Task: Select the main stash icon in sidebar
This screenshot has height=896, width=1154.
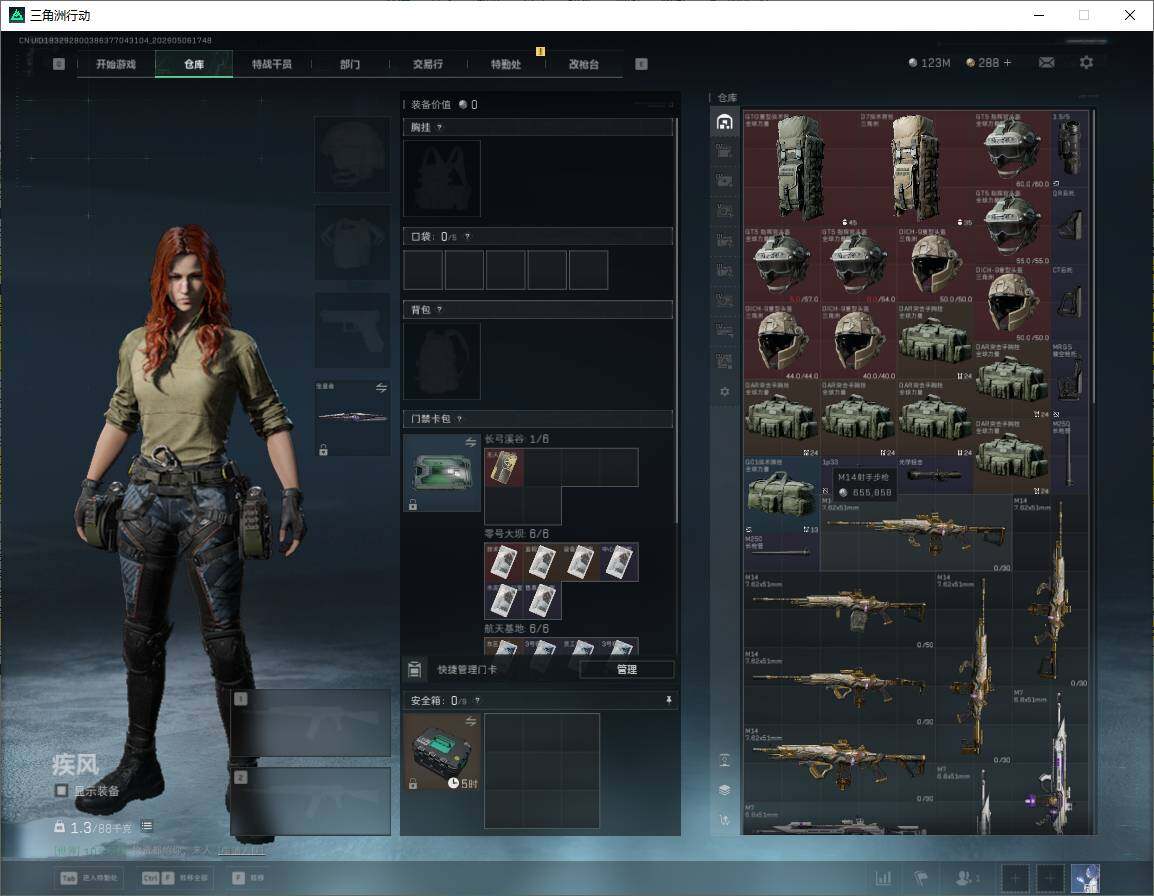Action: pos(724,122)
